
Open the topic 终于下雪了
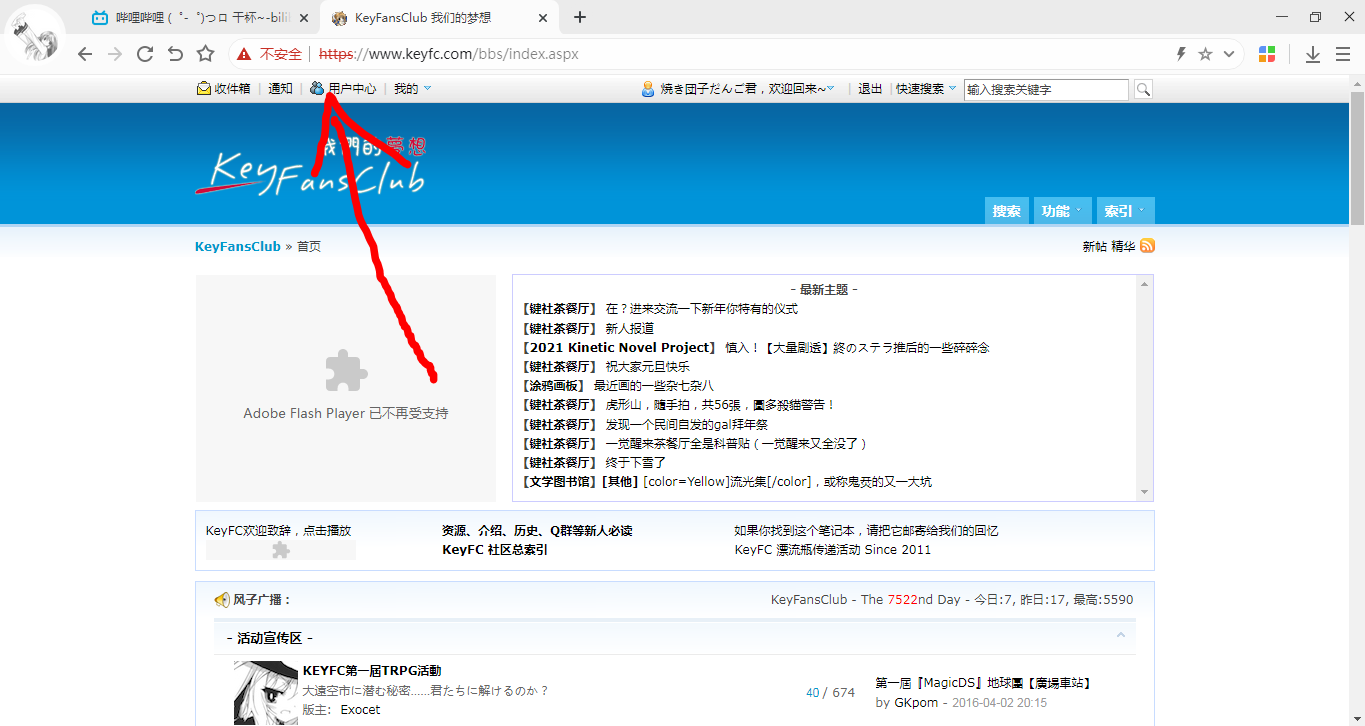point(636,462)
